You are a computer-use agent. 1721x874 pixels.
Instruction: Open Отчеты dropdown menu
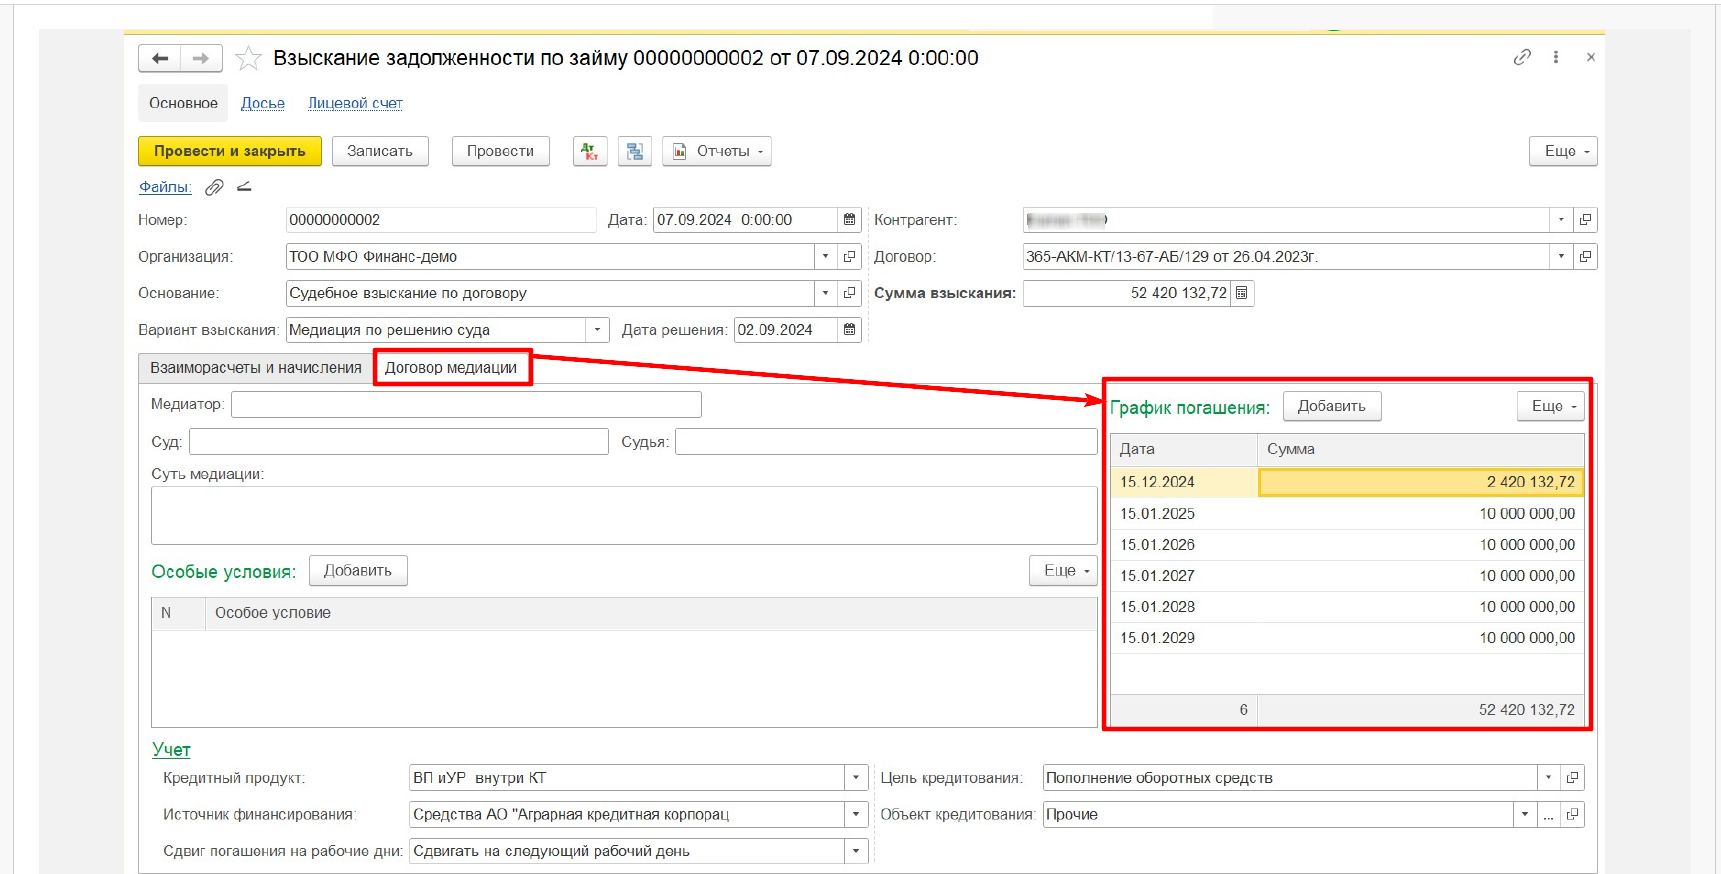pos(717,151)
